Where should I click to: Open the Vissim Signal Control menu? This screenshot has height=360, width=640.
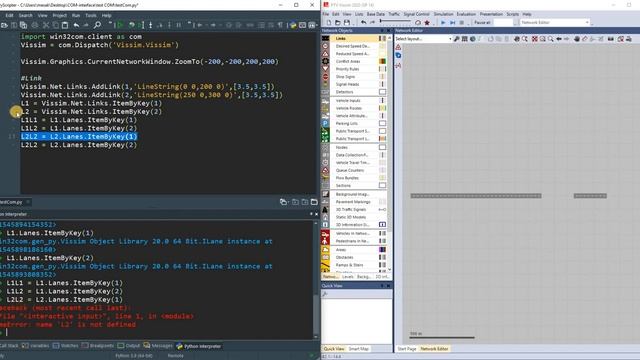(416, 14)
